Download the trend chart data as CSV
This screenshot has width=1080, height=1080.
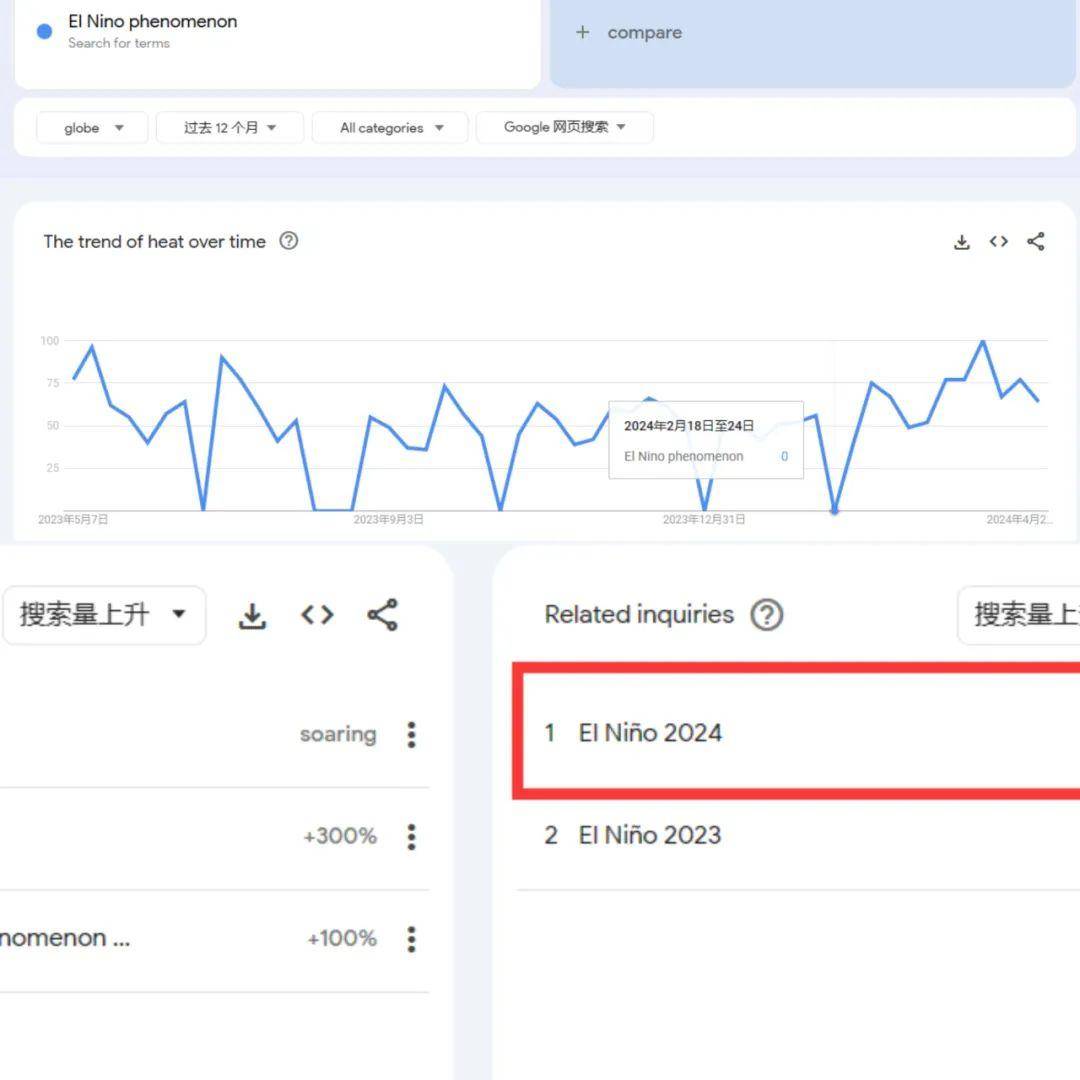point(961,241)
